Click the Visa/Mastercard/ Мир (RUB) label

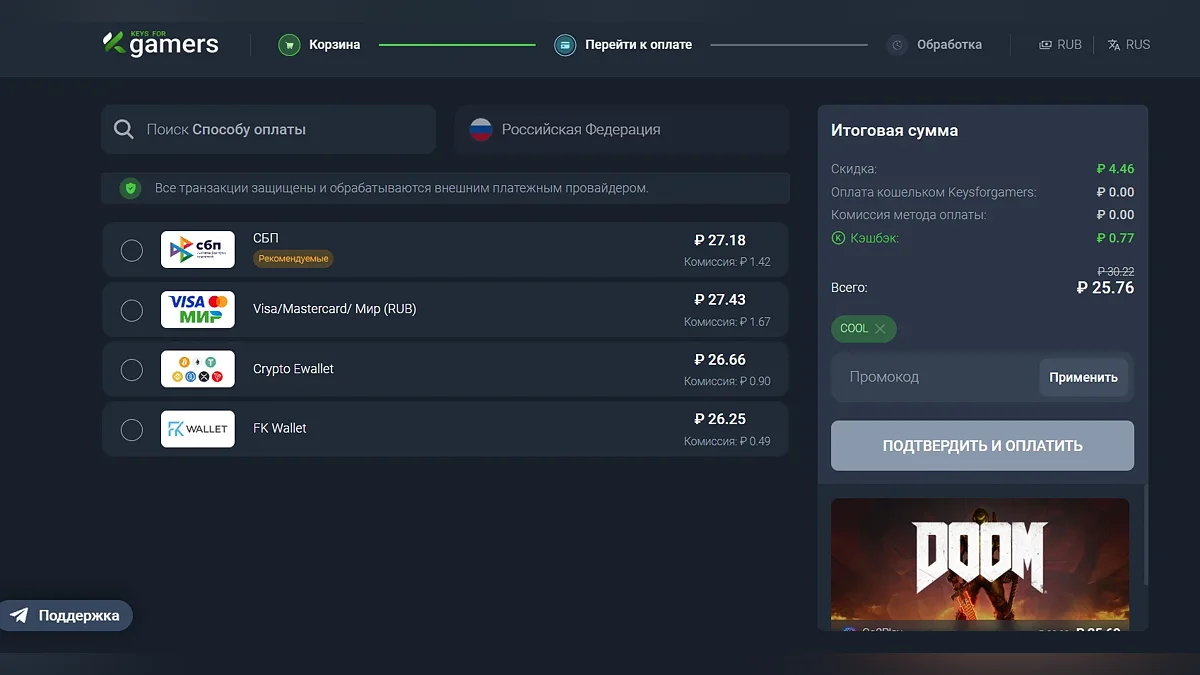(335, 309)
